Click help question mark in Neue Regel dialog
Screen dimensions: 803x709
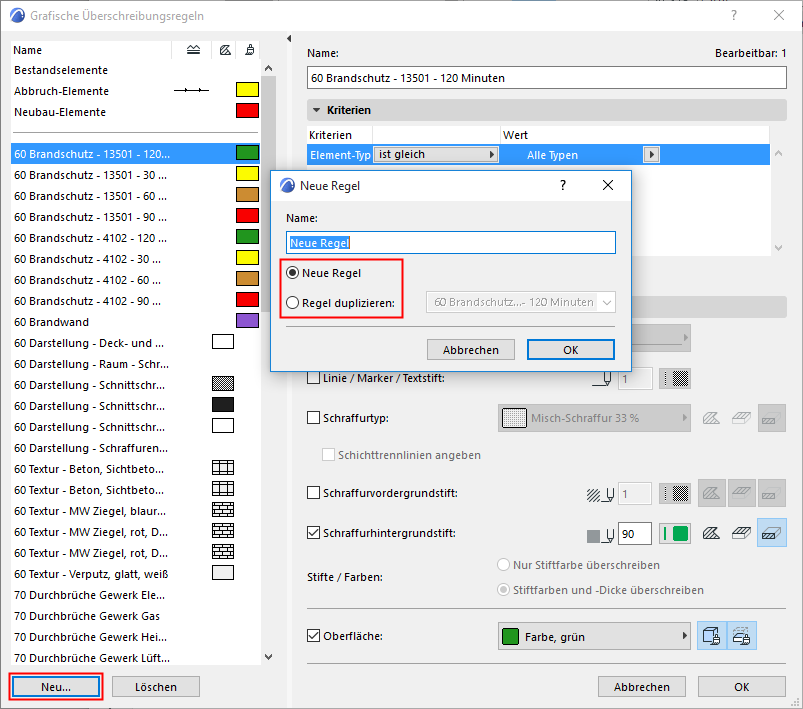click(x=563, y=185)
